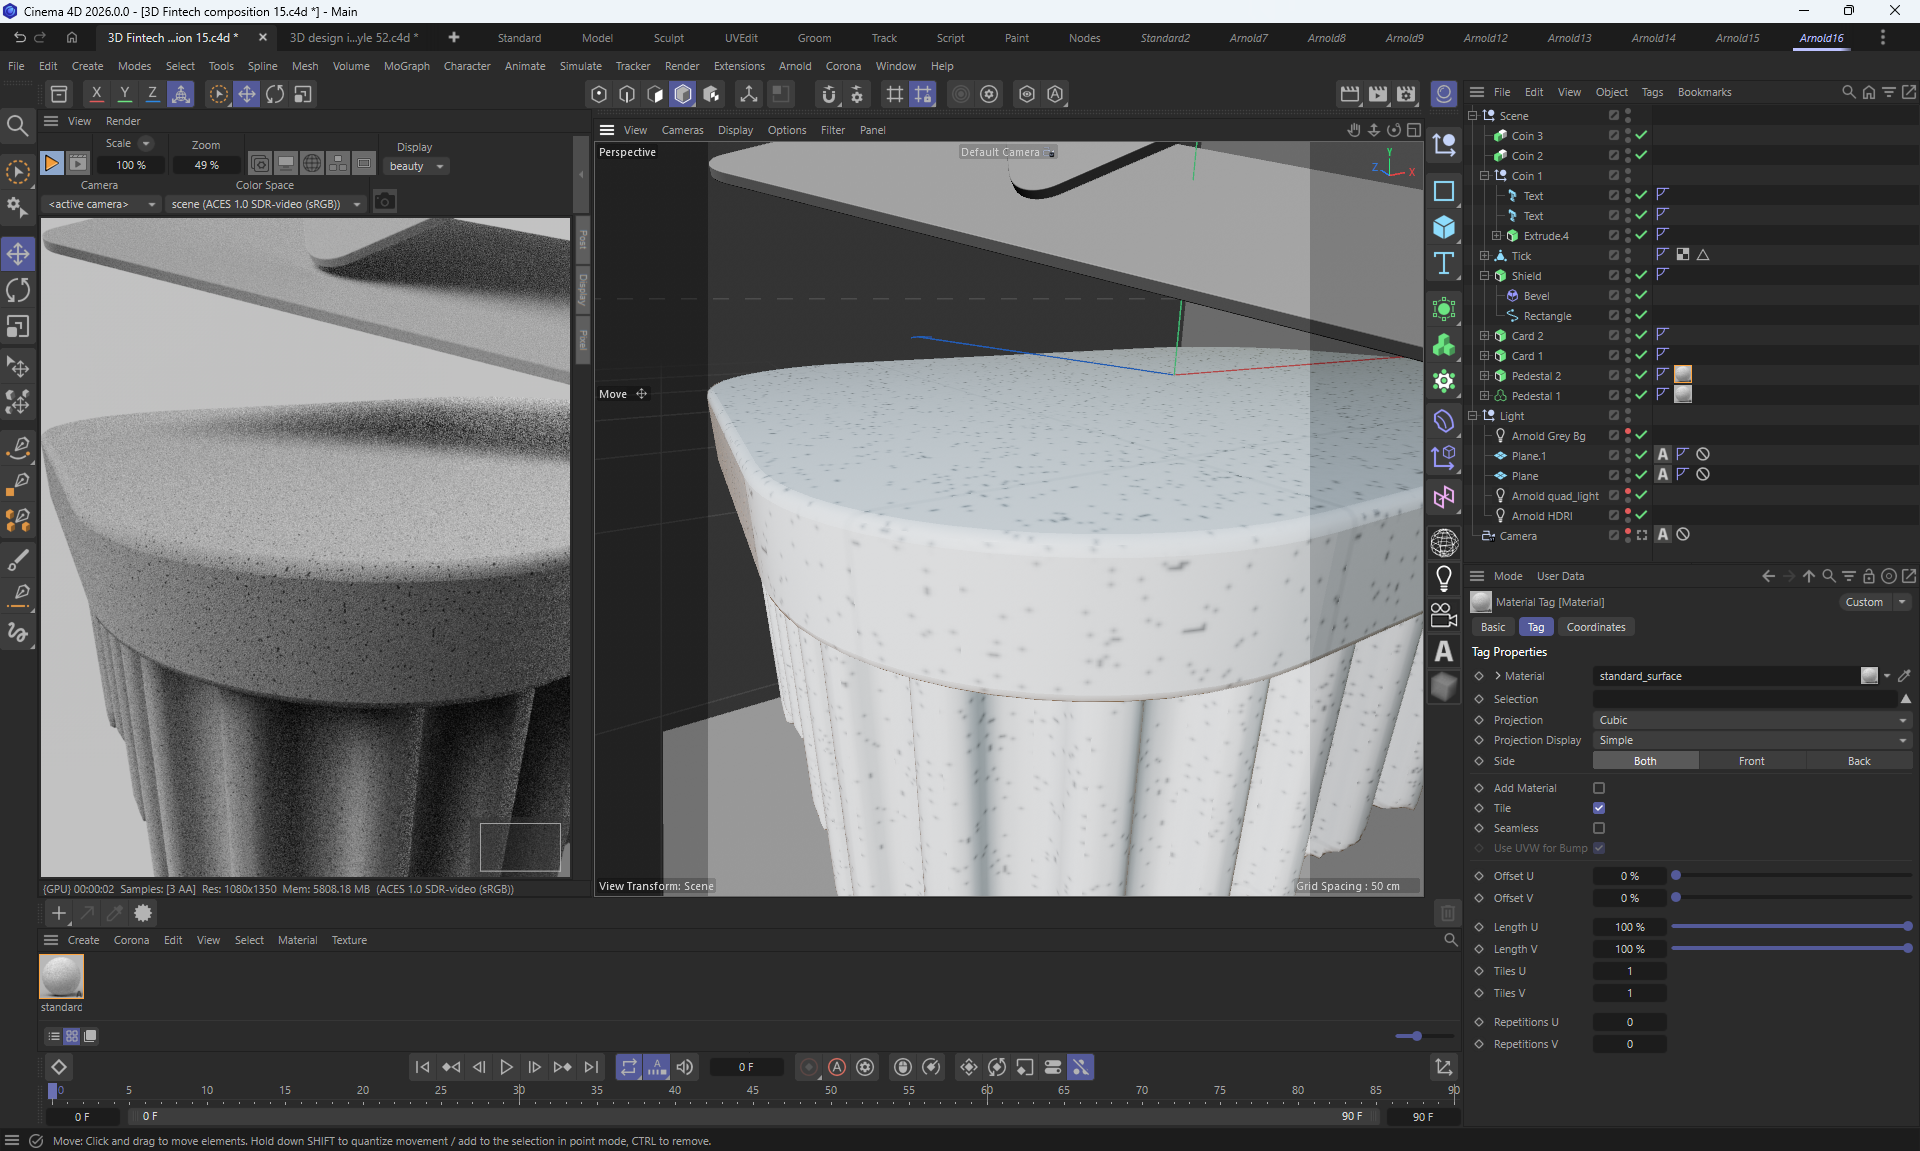Uncheck the Tile checkbox
Image resolution: width=1920 pixels, height=1151 pixels.
pos(1599,808)
